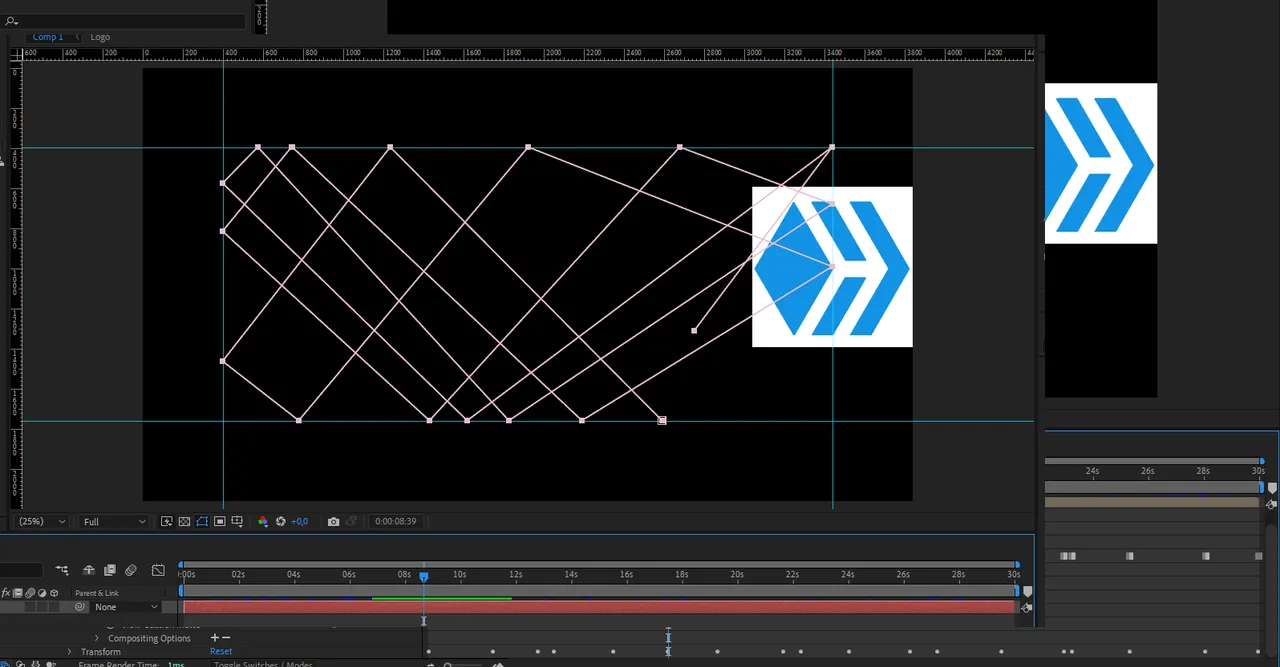Click the Parent & Link column header
The width and height of the screenshot is (1280, 667).
tap(97, 593)
